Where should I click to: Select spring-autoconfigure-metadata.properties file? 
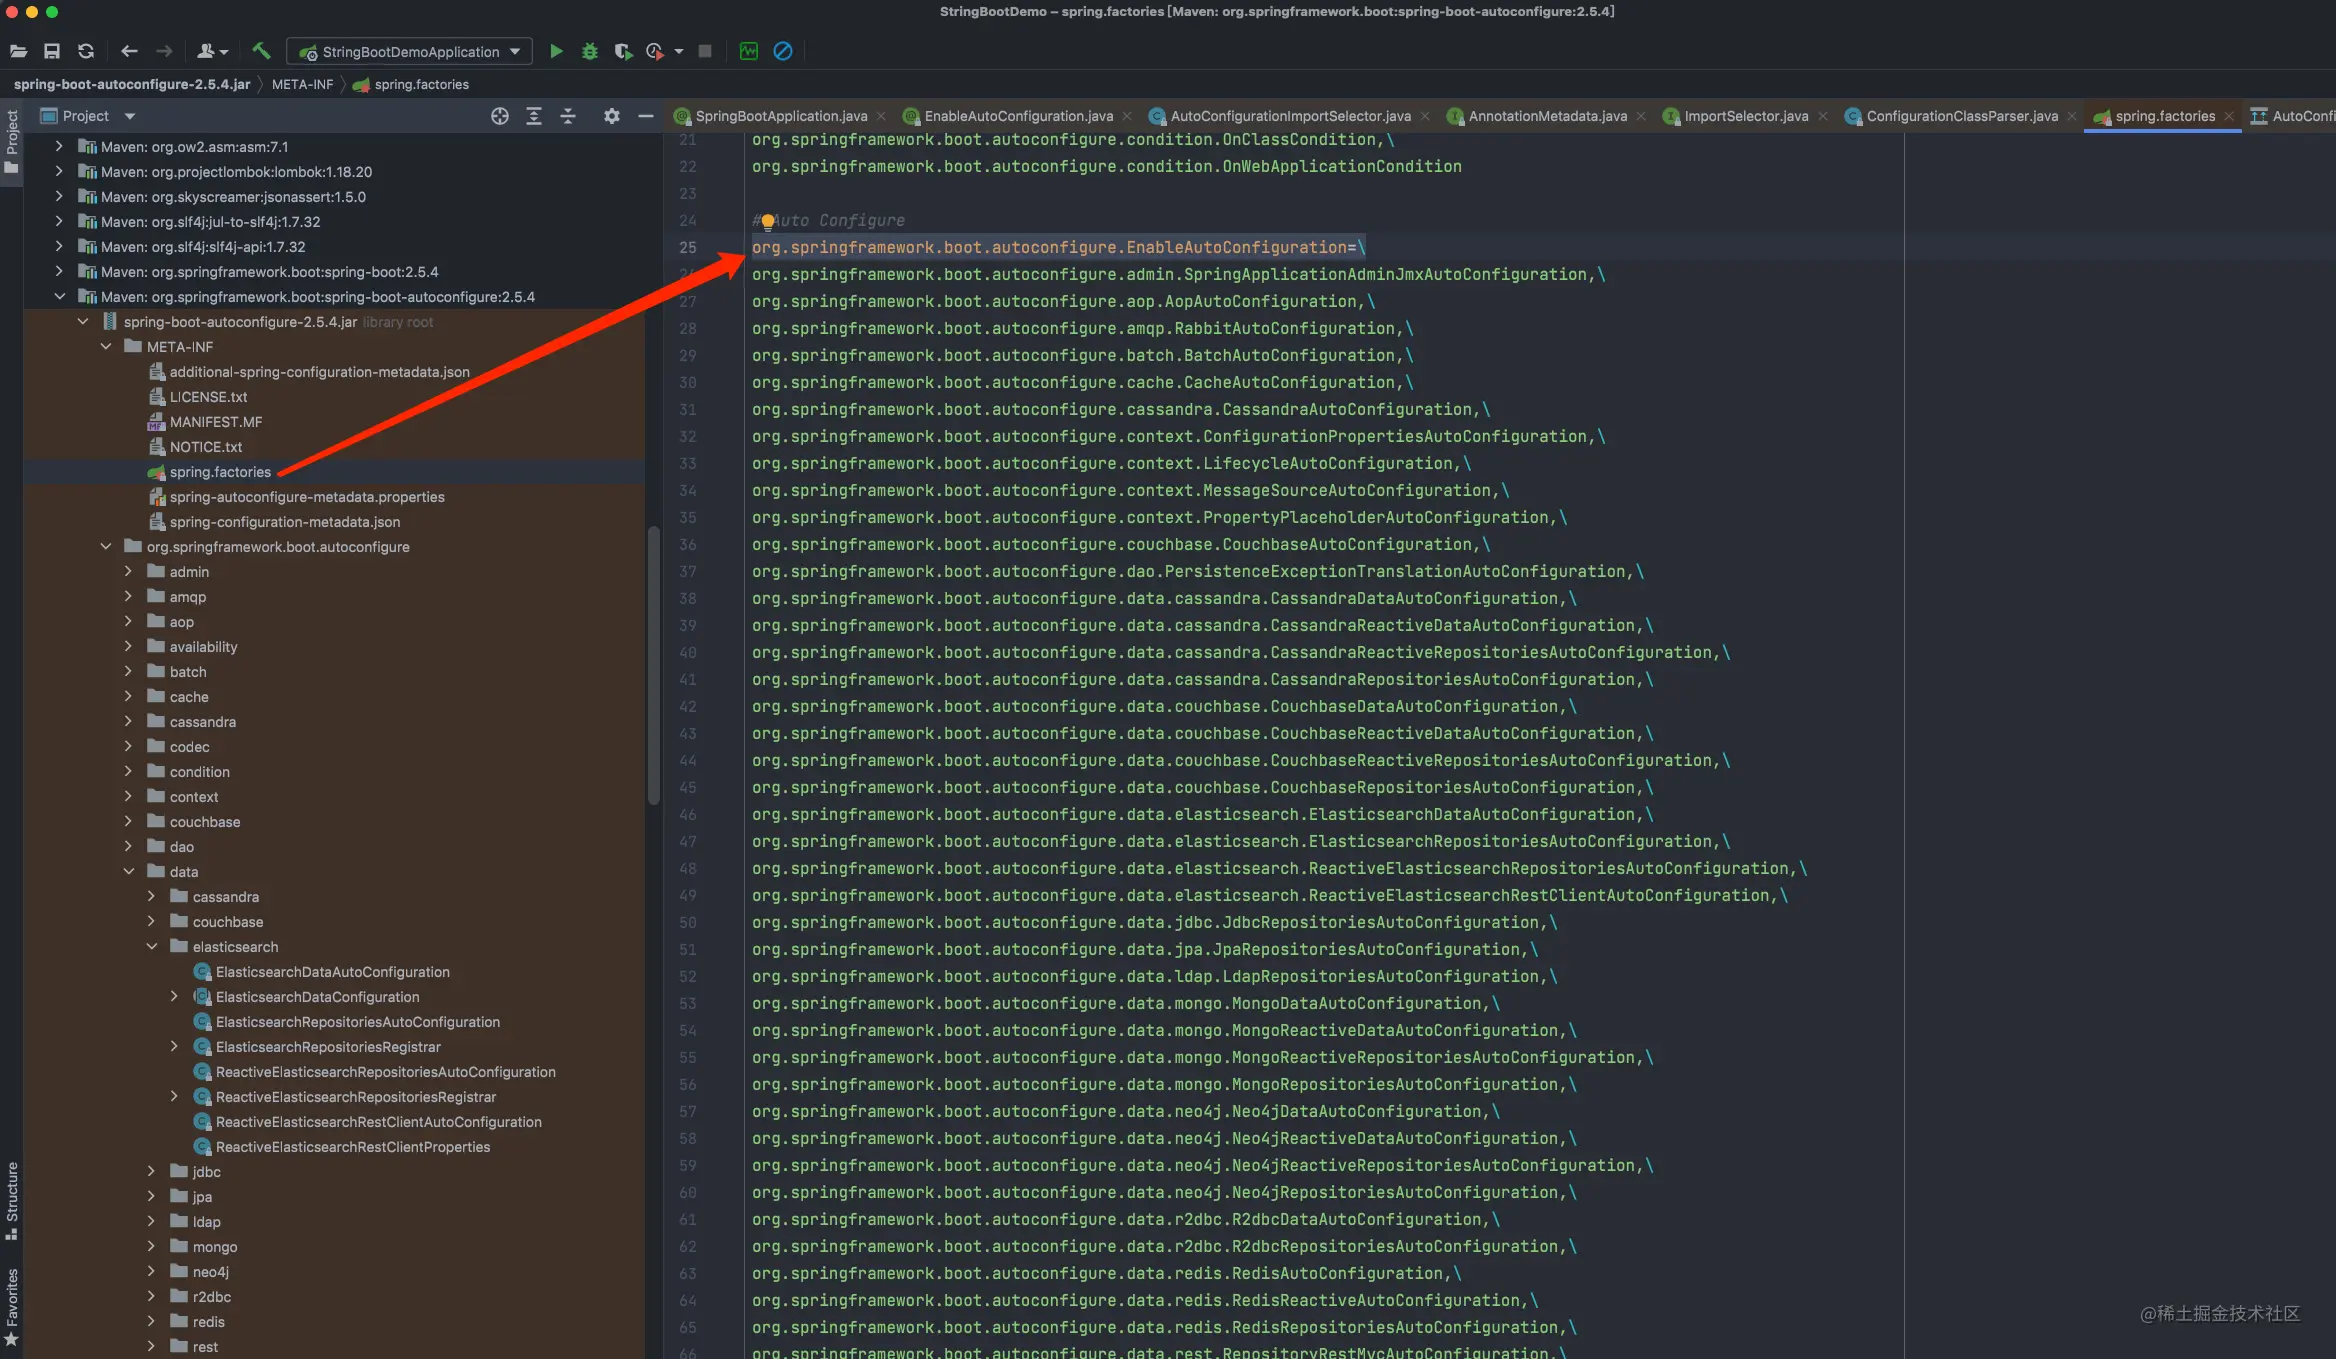tap(306, 496)
